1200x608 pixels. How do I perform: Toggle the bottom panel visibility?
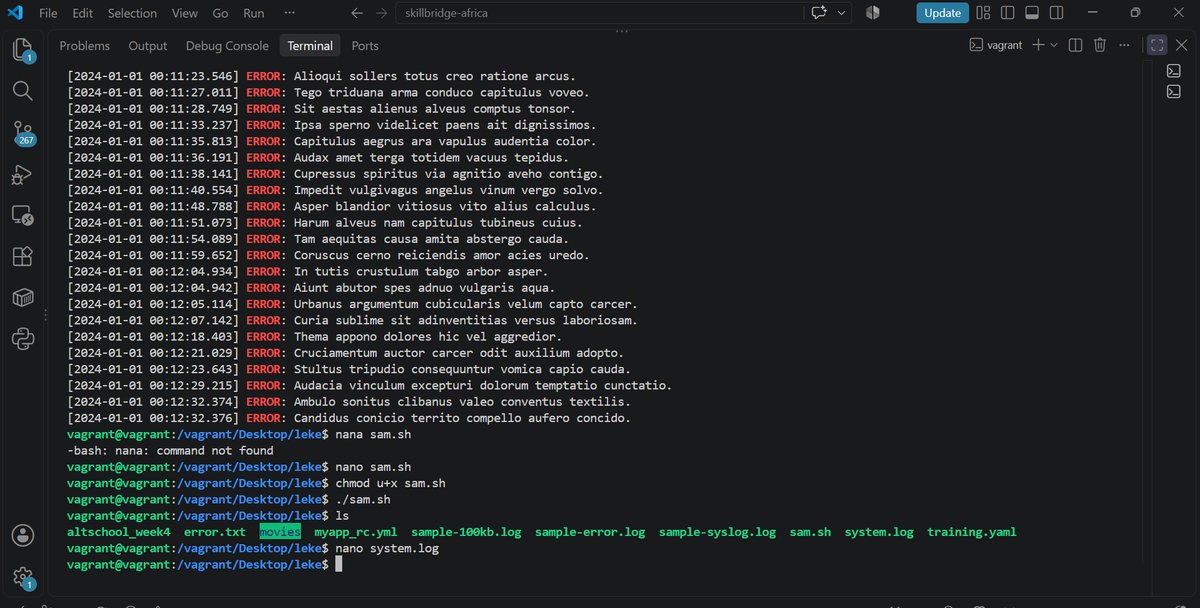[x=1031, y=13]
